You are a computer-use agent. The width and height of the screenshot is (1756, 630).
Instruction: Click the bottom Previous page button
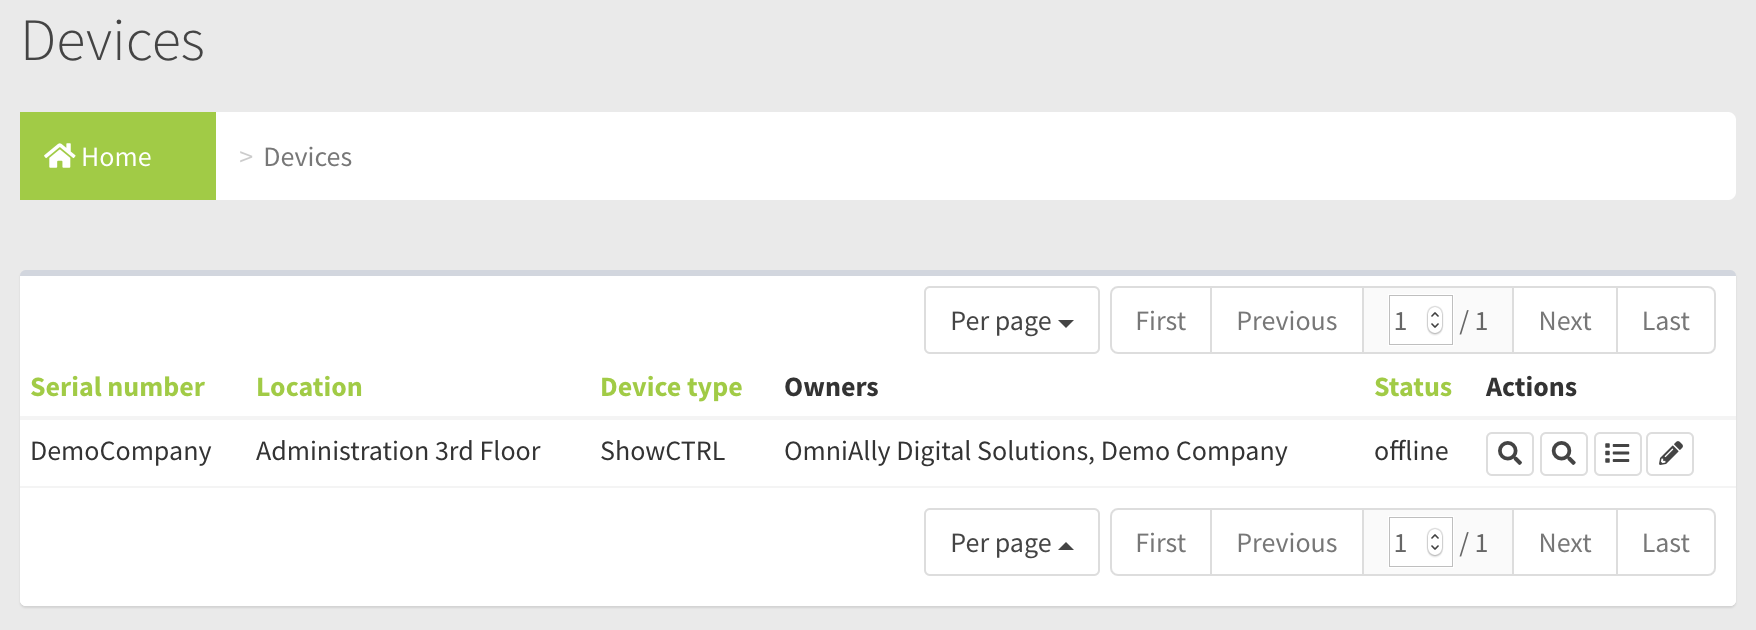point(1287,543)
